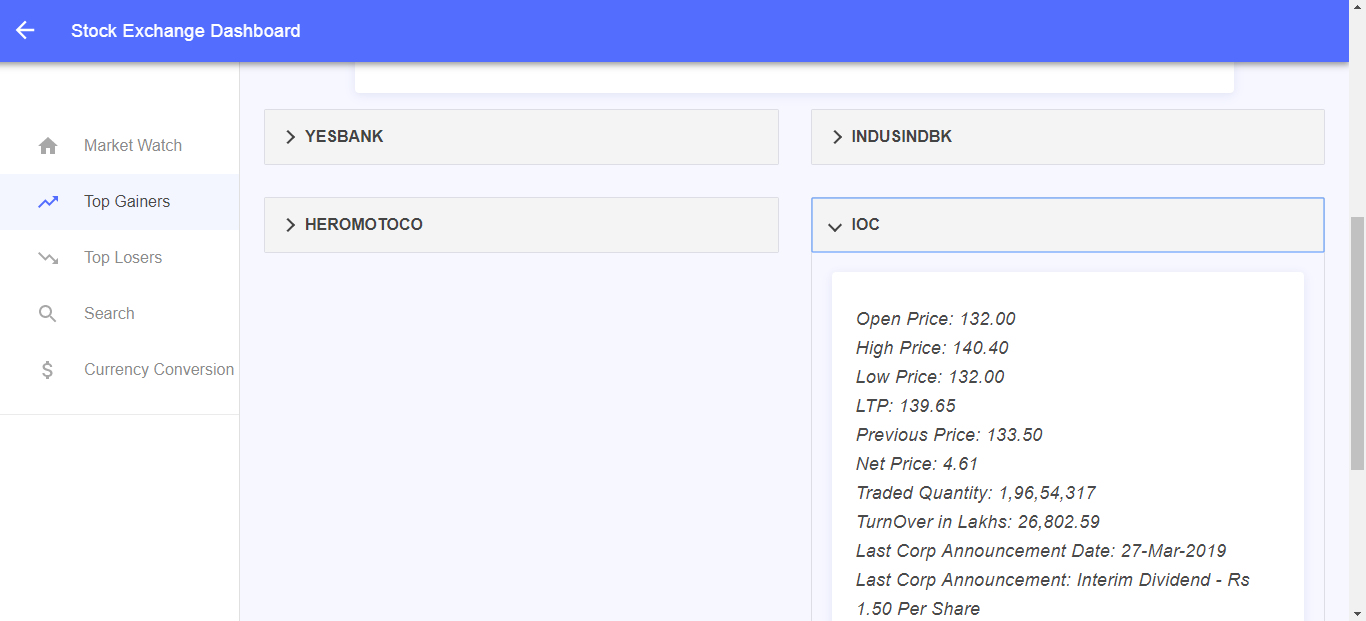The height and width of the screenshot is (621, 1366).
Task: Click 'High Price: 140.40' line
Action: pos(932,348)
